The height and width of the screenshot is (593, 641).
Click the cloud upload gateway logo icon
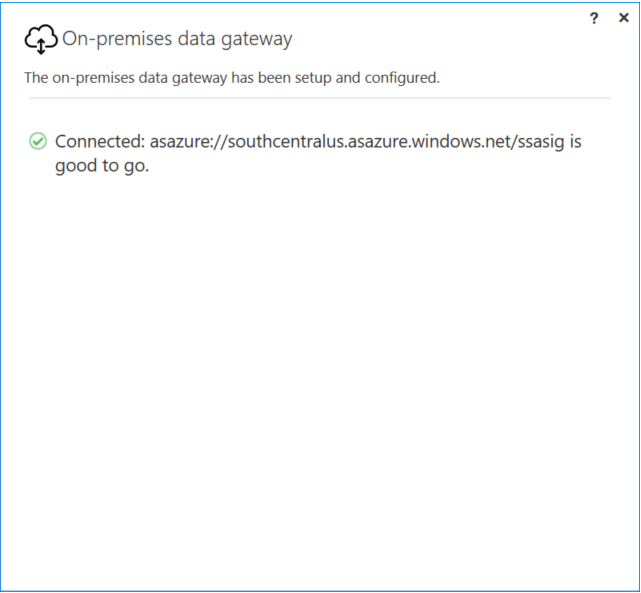pyautogui.click(x=41, y=39)
